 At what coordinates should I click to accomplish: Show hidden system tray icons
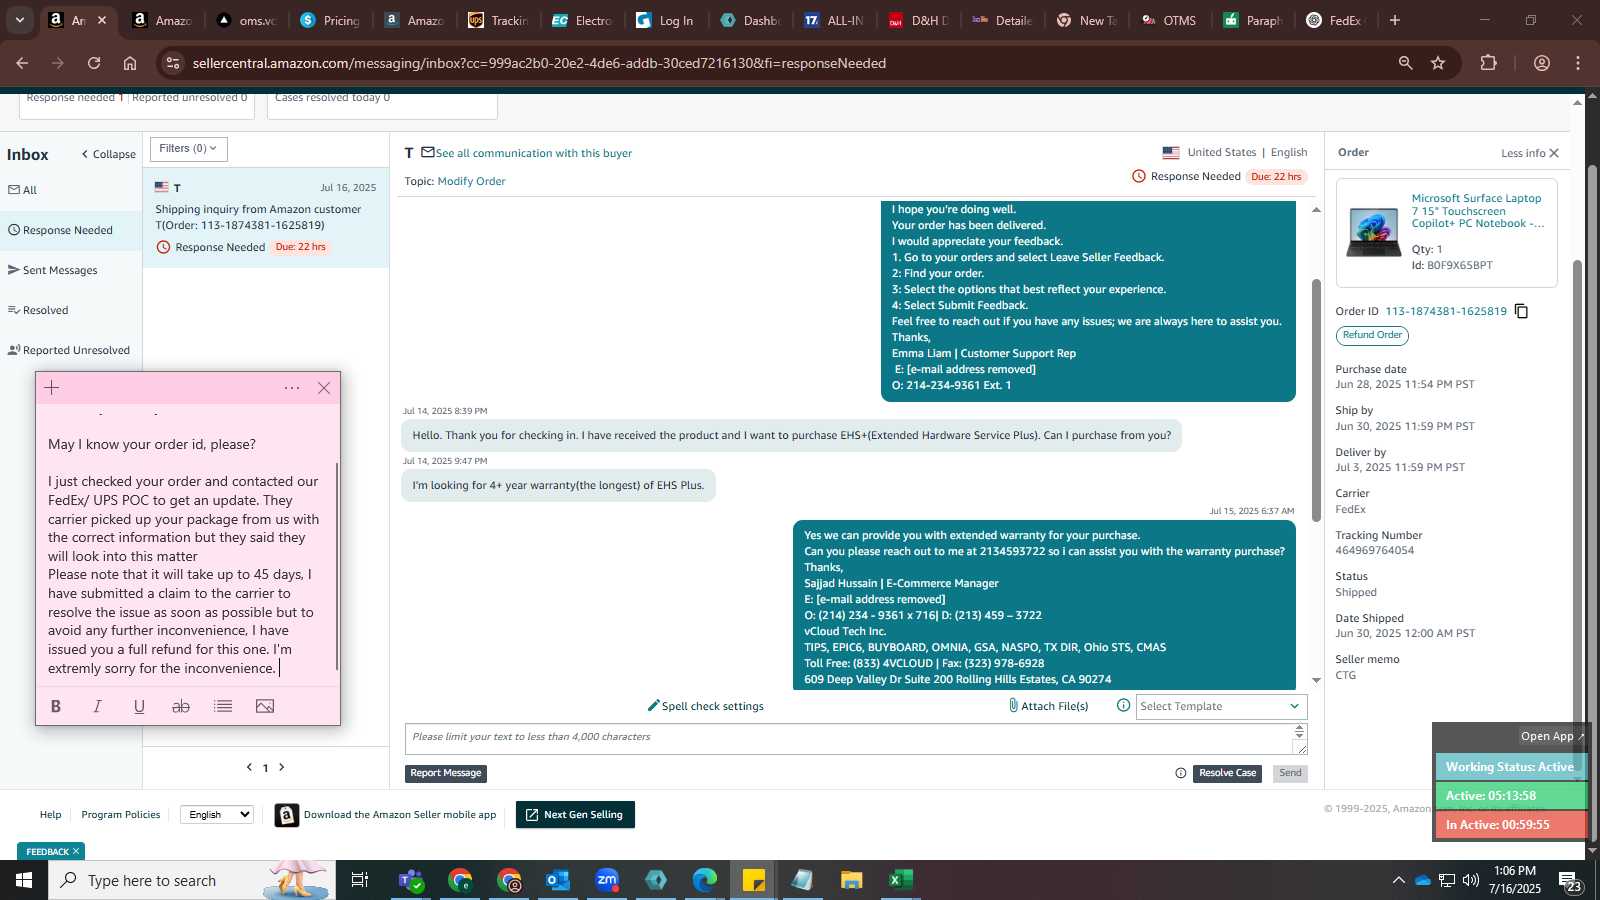tap(1398, 880)
